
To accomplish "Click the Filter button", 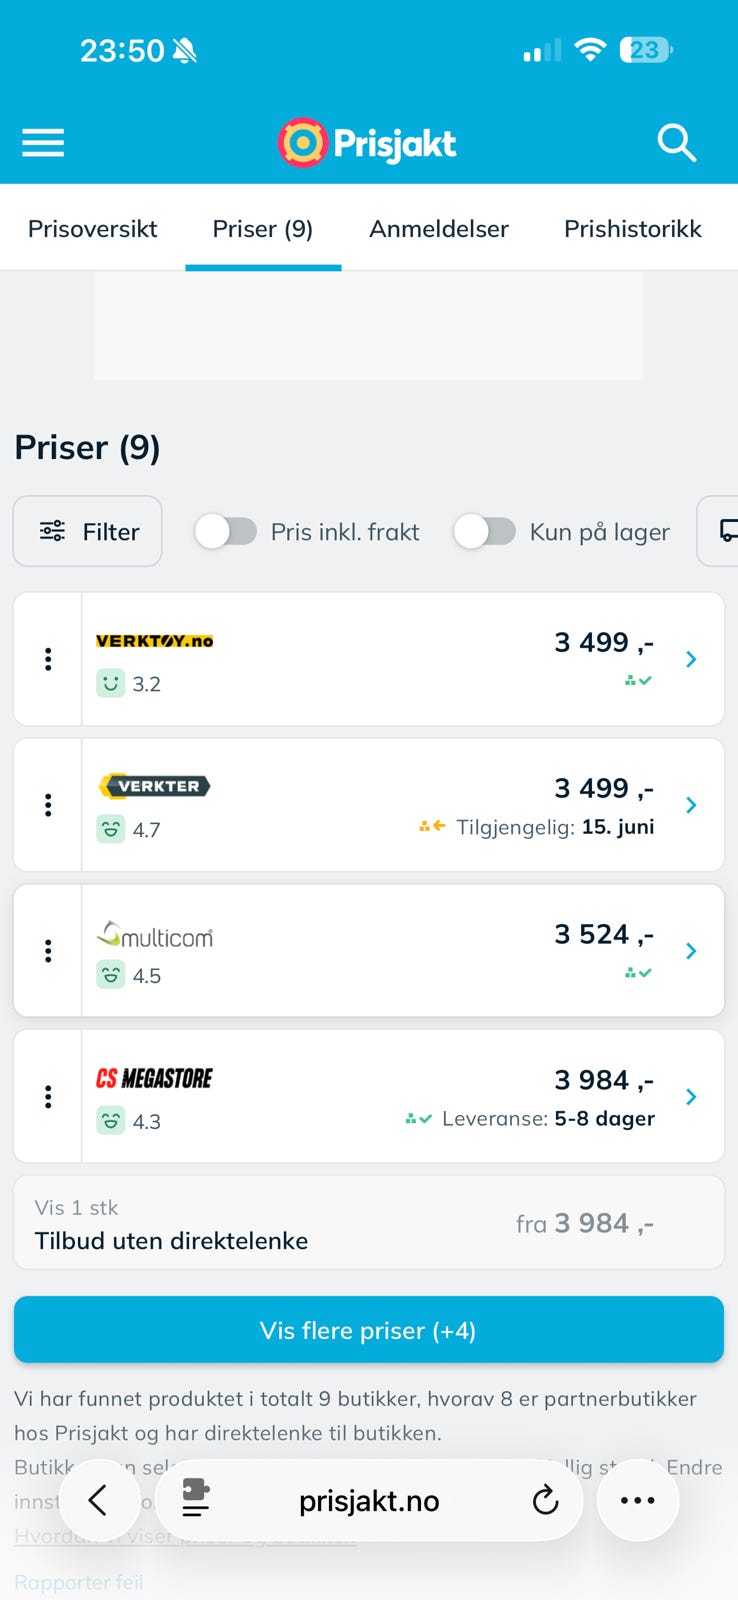I will (x=88, y=531).
